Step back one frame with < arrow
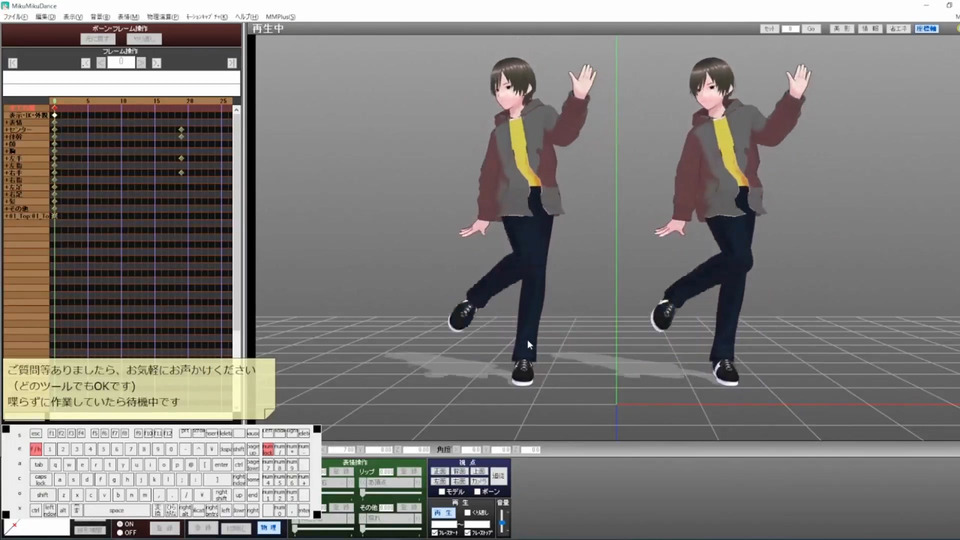Image resolution: width=960 pixels, height=540 pixels. click(x=100, y=63)
